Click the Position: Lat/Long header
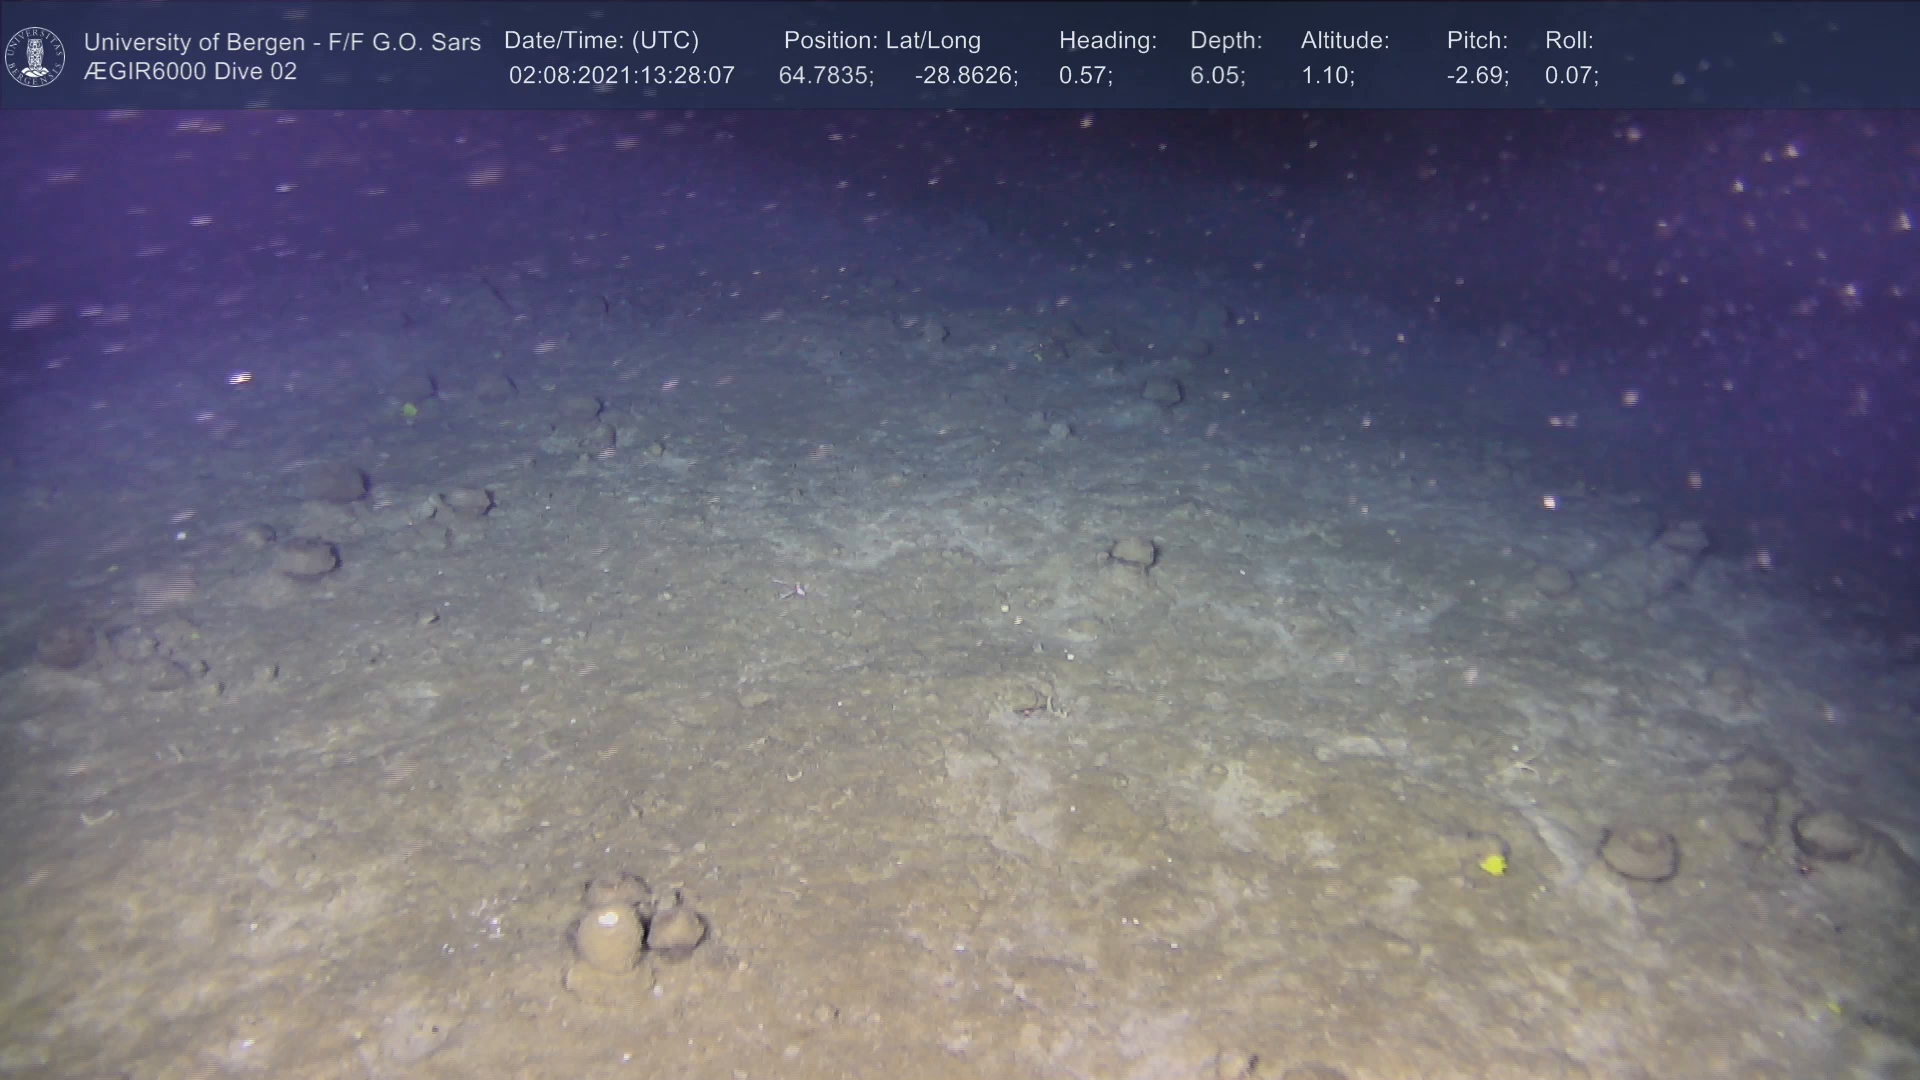This screenshot has width=1920, height=1080. click(881, 41)
